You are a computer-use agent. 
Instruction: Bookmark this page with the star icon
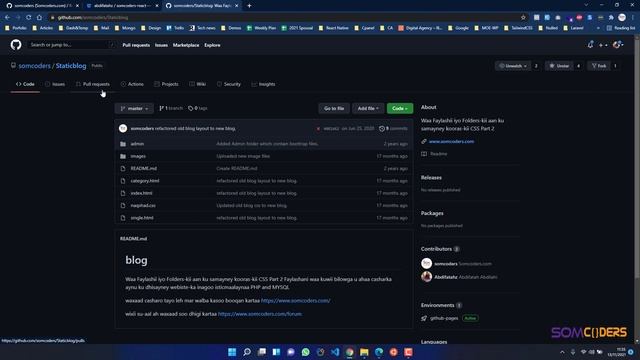(523, 18)
